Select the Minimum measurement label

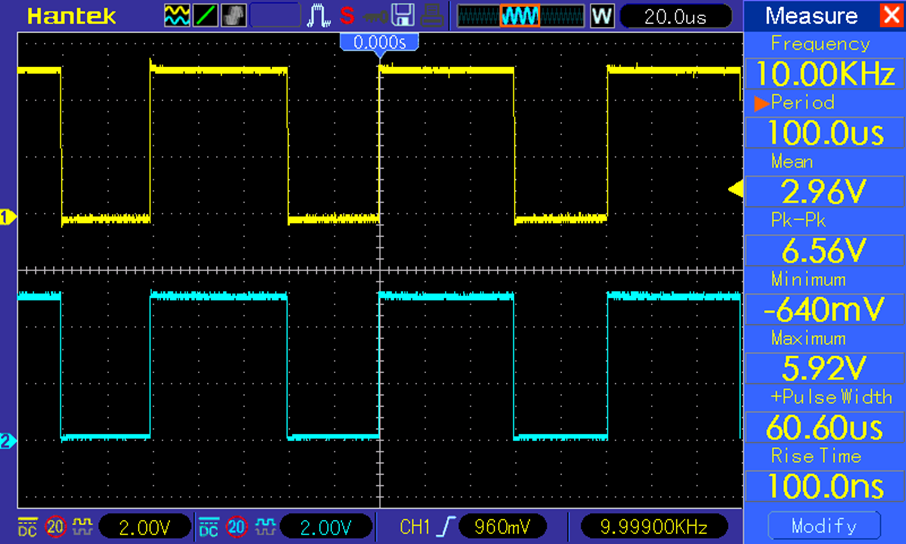tap(808, 279)
